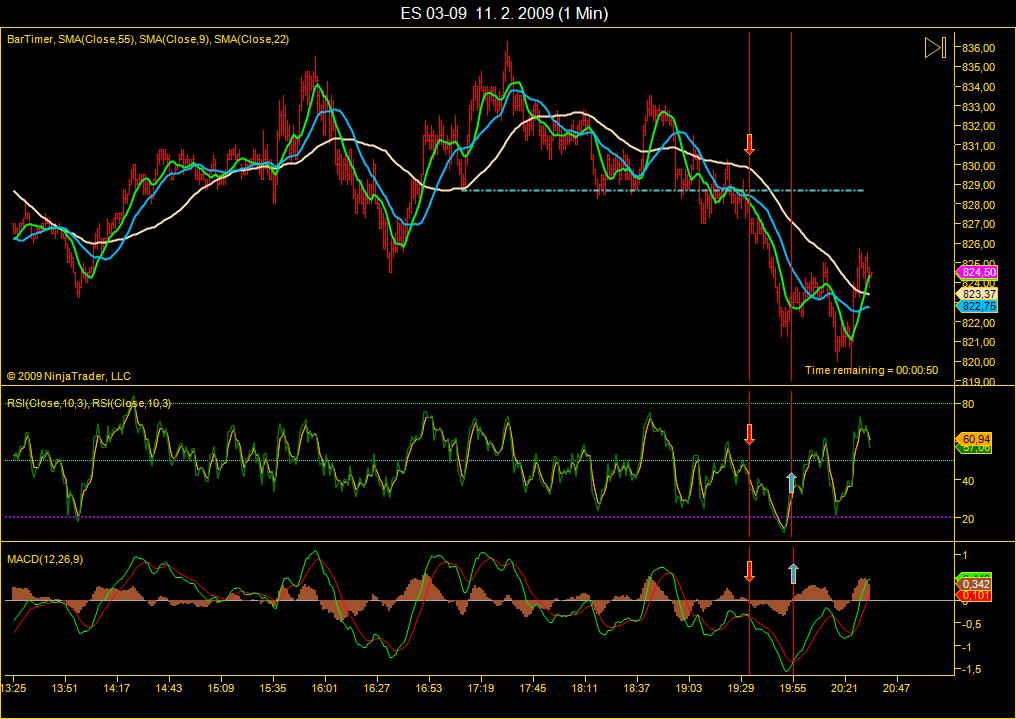Select the blue up arrow in the MACD panel
This screenshot has height=719, width=1016.
click(793, 573)
